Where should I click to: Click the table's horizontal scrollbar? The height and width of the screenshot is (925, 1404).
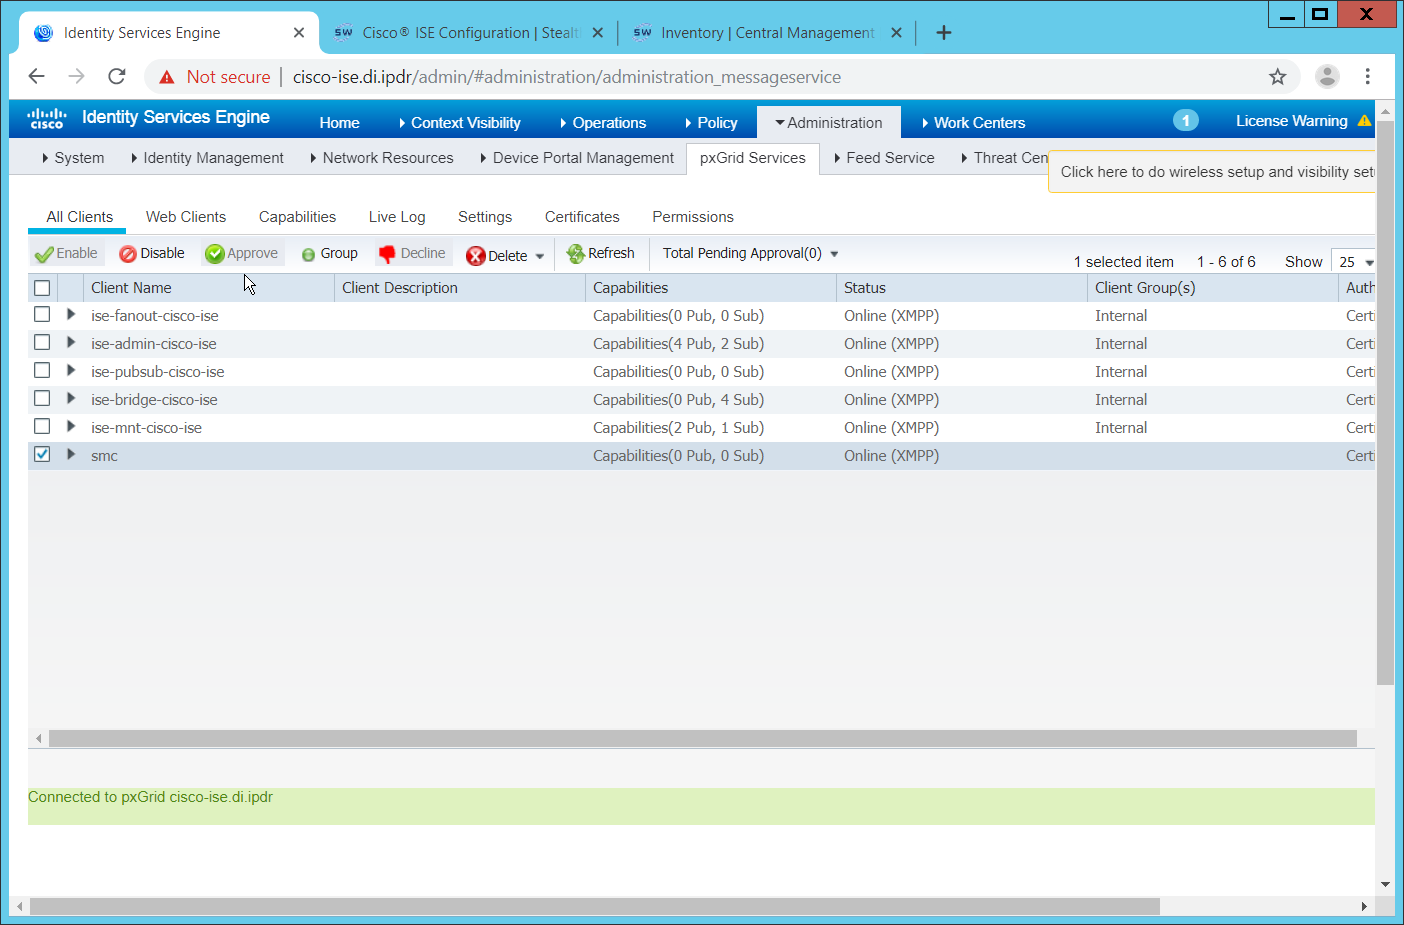tap(702, 739)
